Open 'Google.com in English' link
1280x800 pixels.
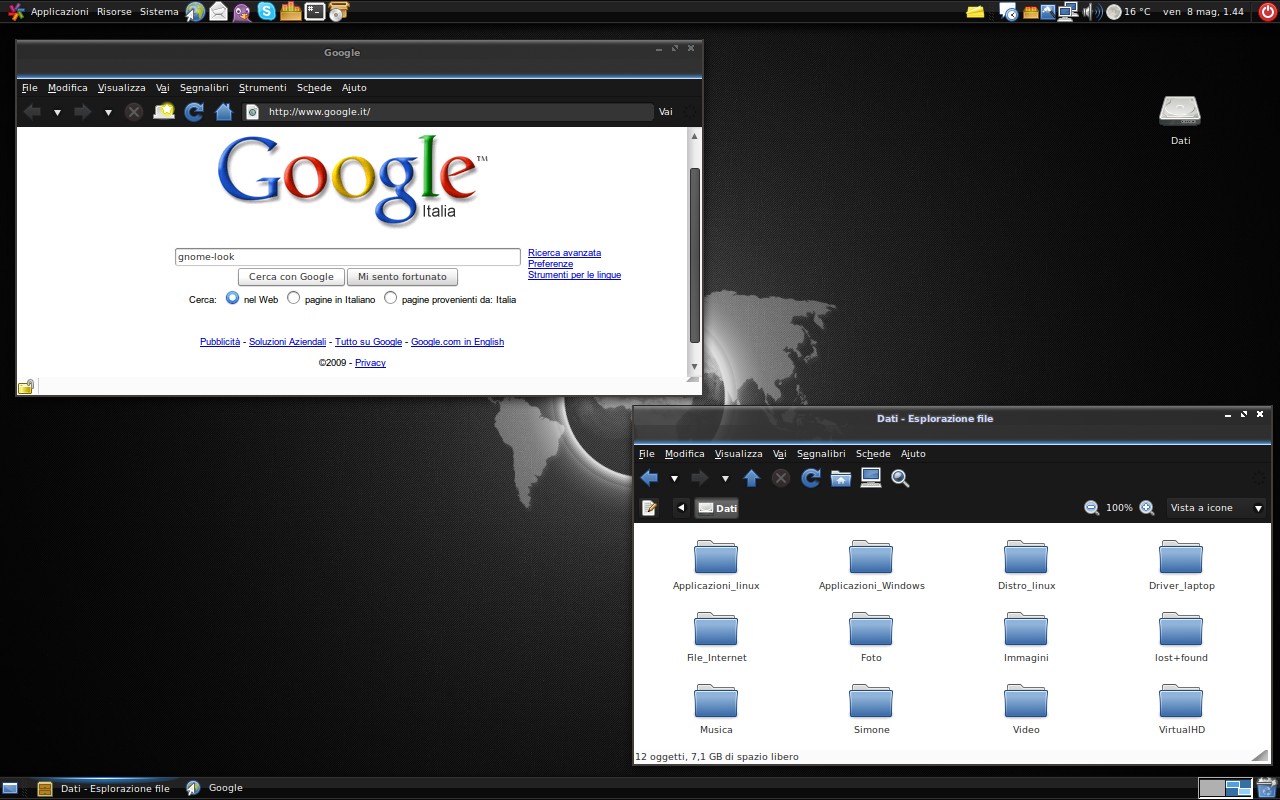point(457,342)
